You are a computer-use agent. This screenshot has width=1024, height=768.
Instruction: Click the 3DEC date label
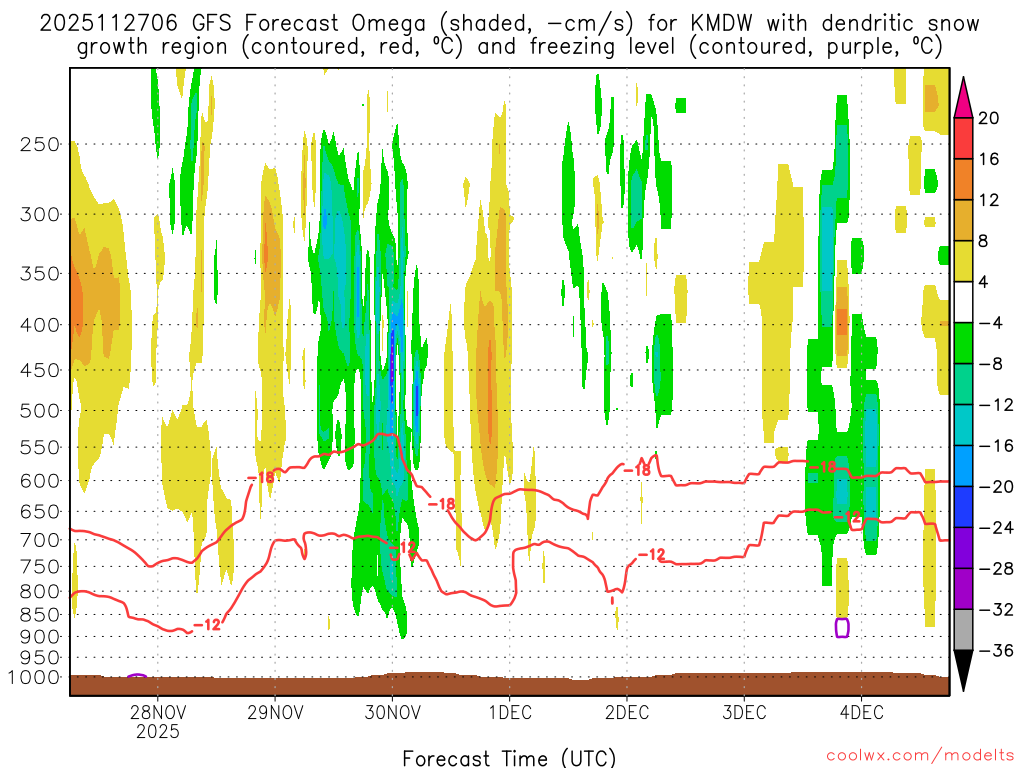[744, 712]
